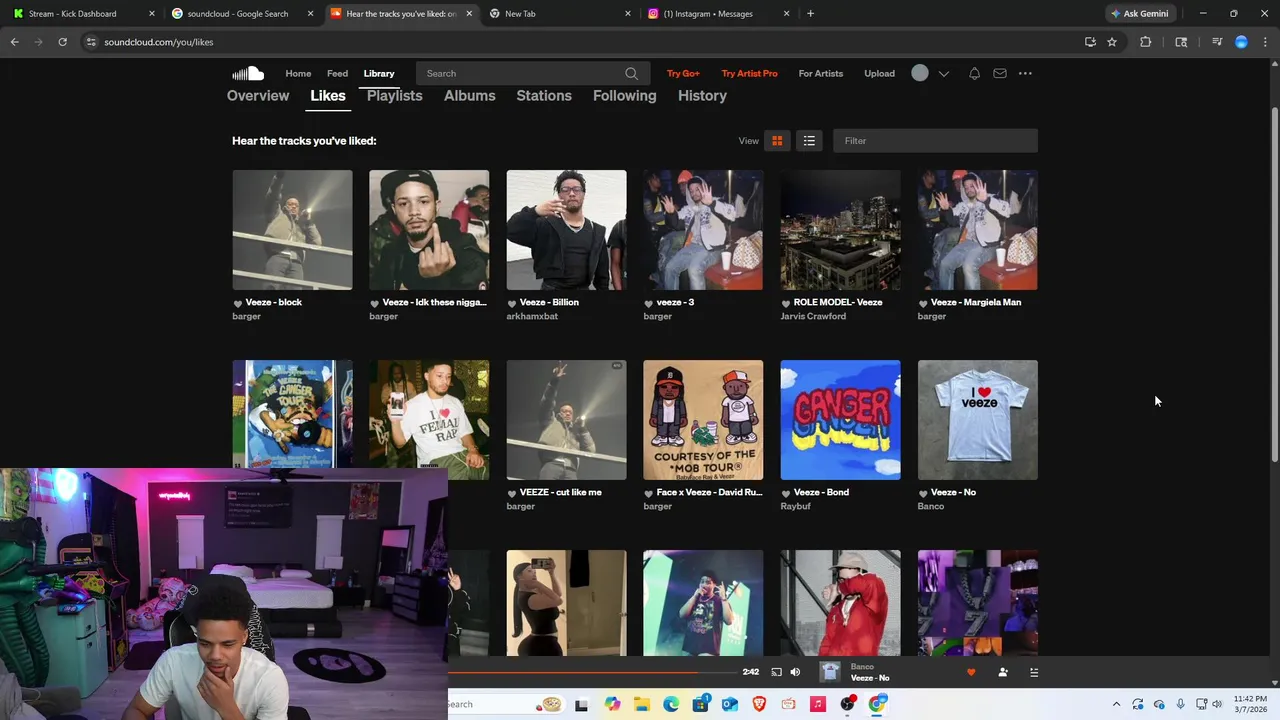Click the Raybuf artist name
Viewport: 1280px width, 720px height.
coord(797,506)
